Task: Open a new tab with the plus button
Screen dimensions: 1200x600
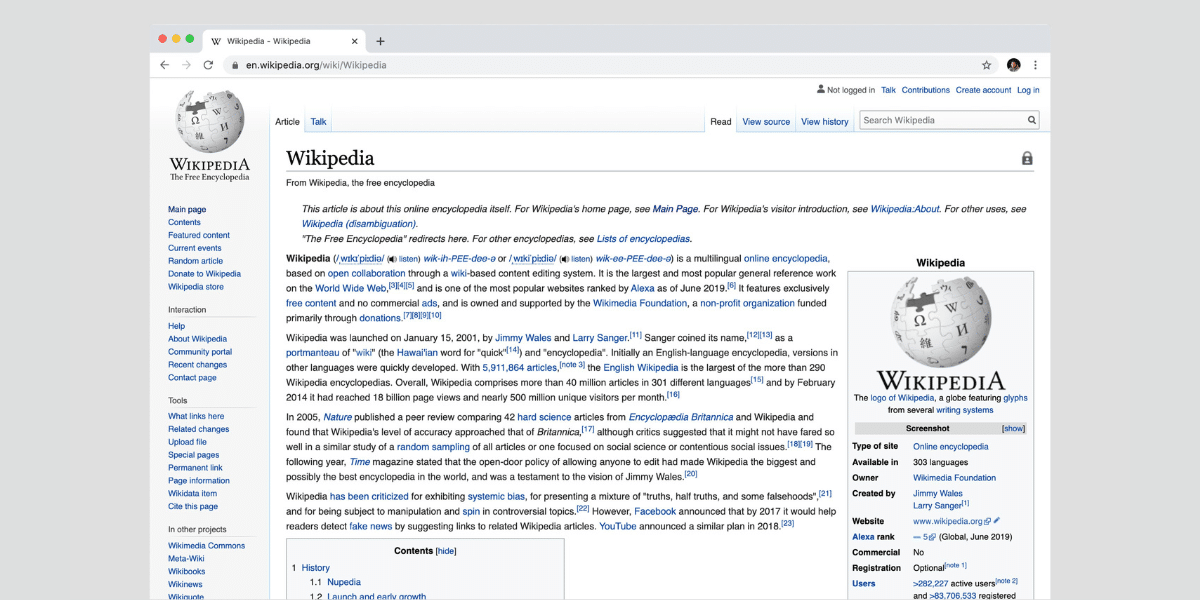Action: coord(380,41)
